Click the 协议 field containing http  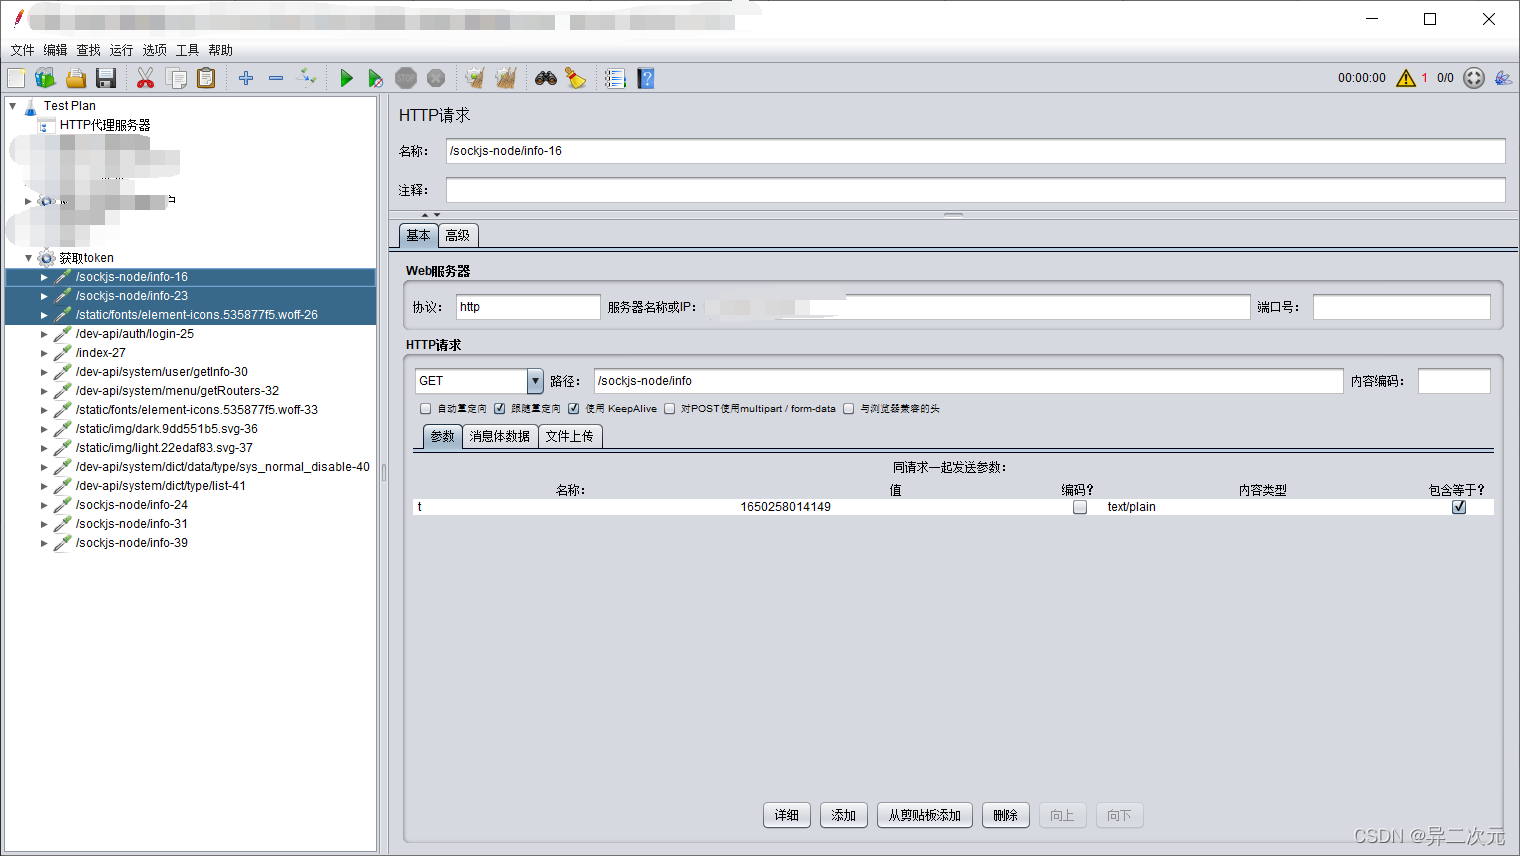(x=528, y=307)
